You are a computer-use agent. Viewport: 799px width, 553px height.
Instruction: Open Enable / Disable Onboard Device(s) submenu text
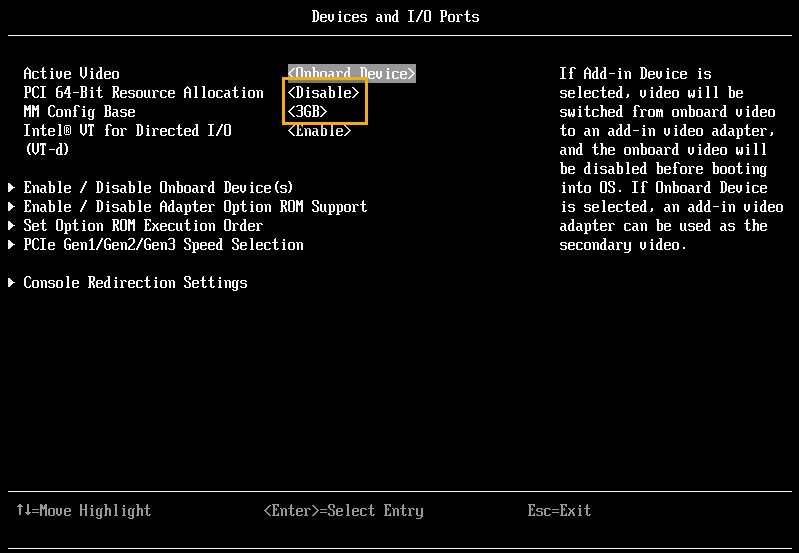[x=158, y=188]
